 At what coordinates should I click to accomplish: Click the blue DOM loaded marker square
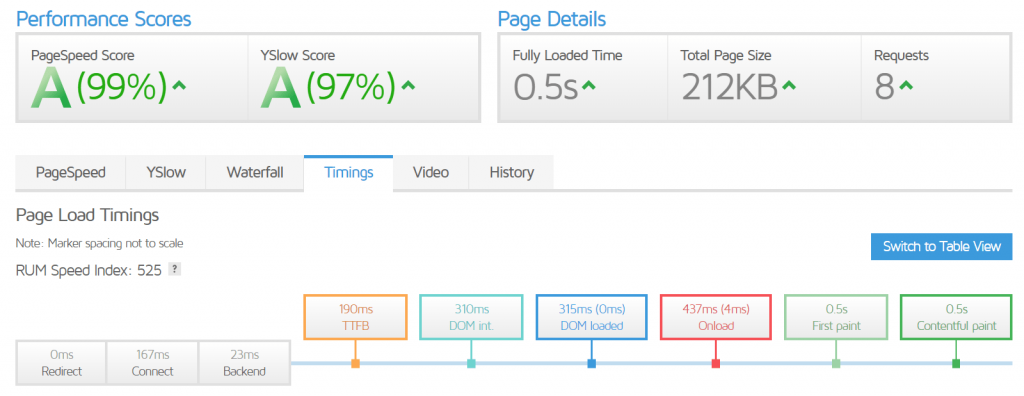pyautogui.click(x=592, y=363)
